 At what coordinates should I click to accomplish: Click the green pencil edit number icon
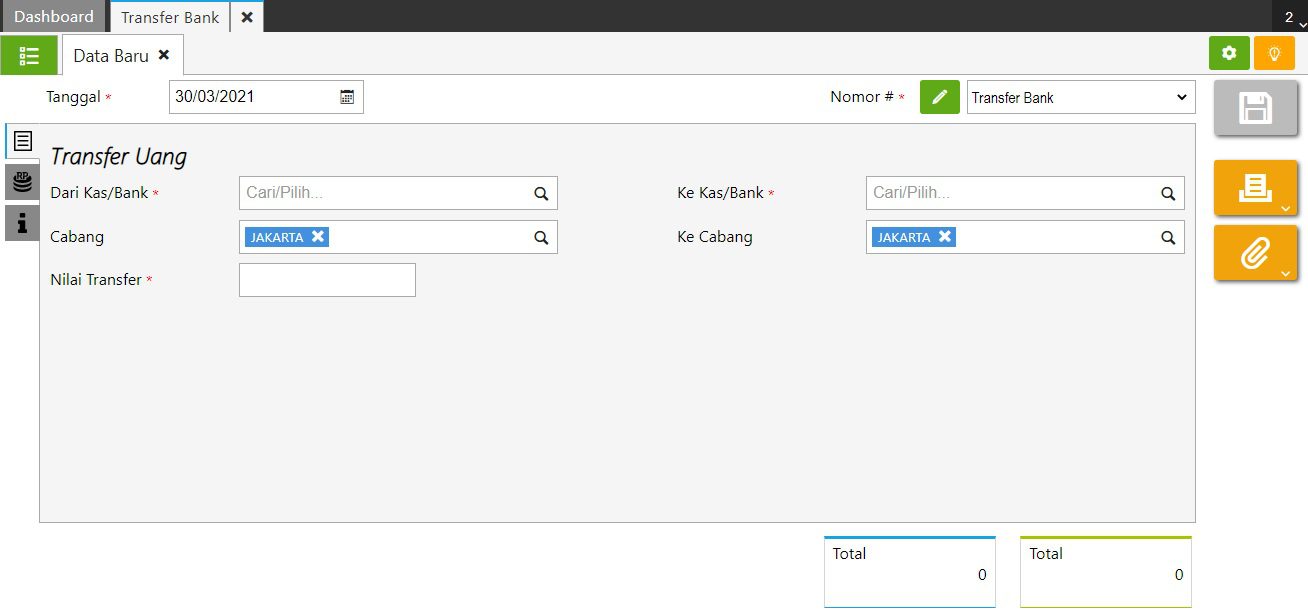[939, 97]
